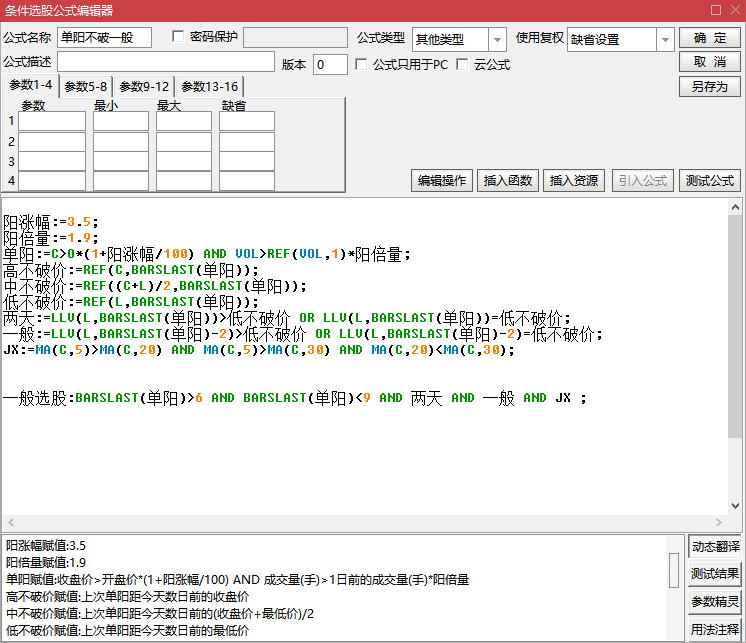746x643 pixels.
Task: Close the formula editor window
Action: tap(732, 10)
